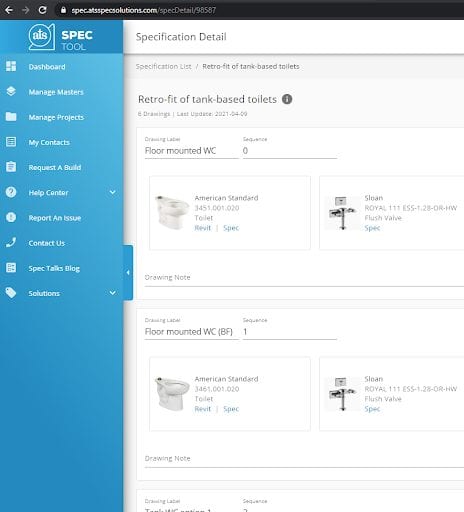Viewport: 464px width, 512px height.
Task: Click Drawing Note field under Floor mounted WC
Action: click(x=304, y=278)
